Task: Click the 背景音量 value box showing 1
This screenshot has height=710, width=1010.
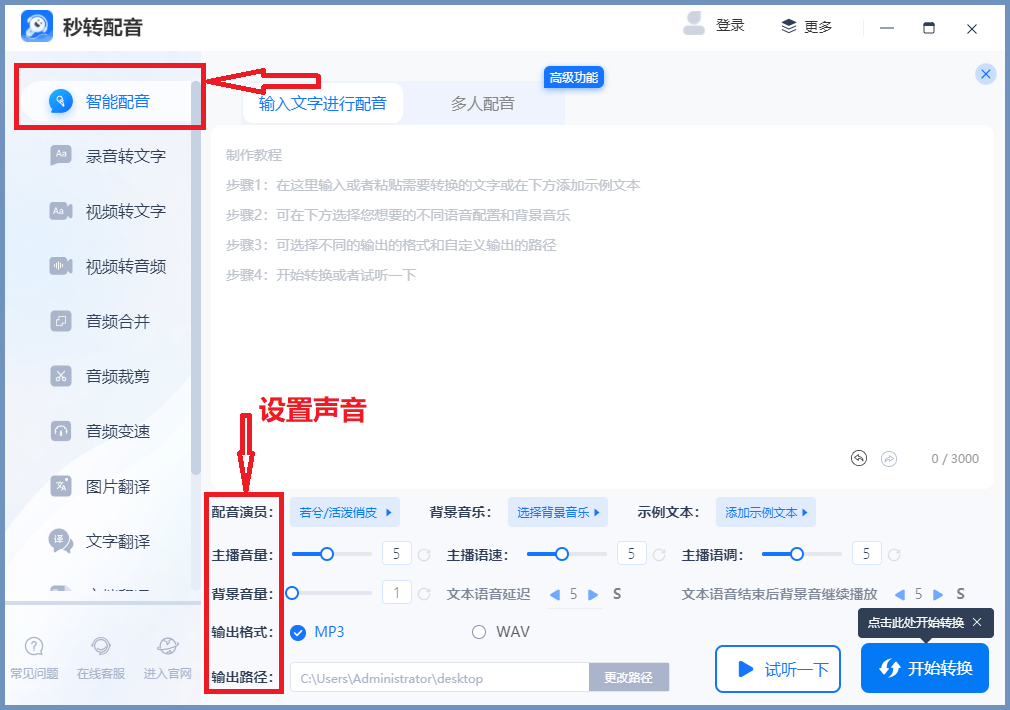Action: [397, 593]
